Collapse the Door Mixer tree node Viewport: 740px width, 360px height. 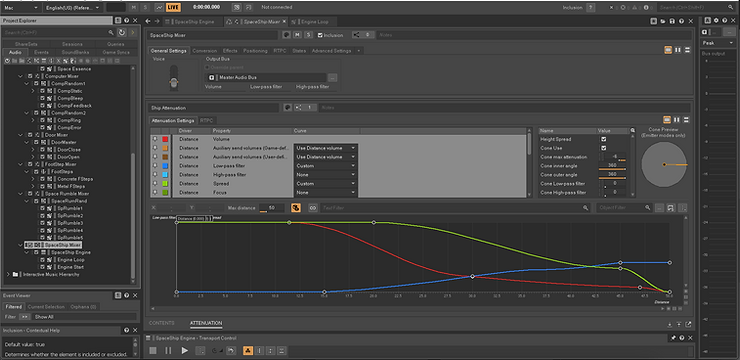tap(20, 135)
